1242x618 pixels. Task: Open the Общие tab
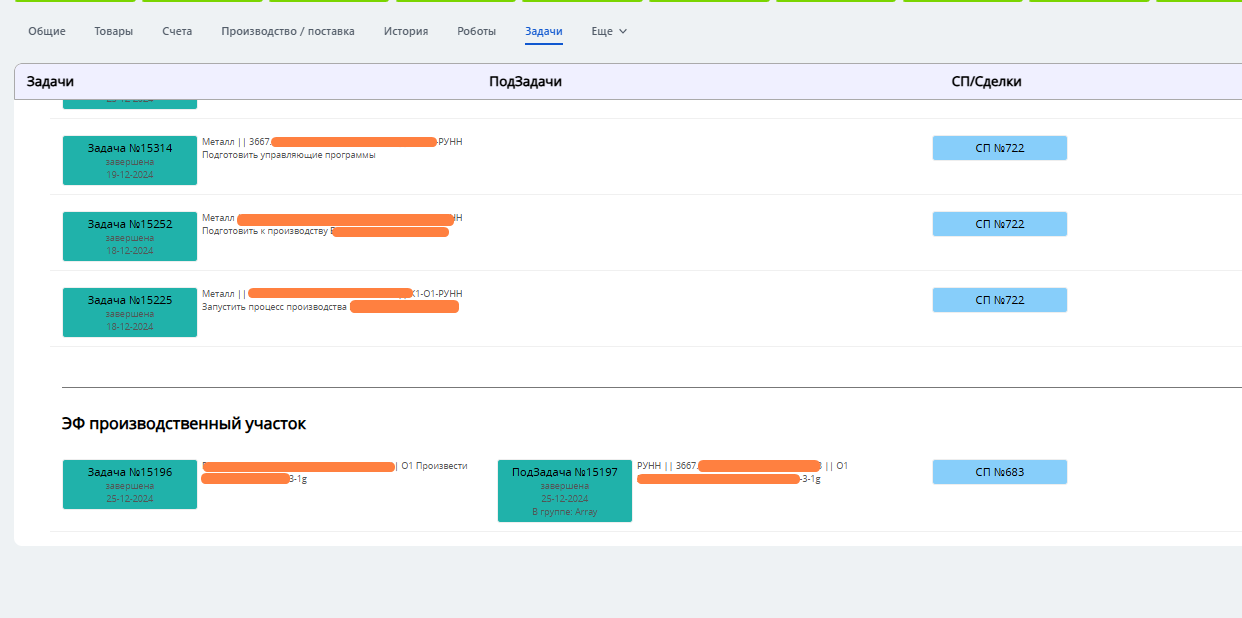[47, 31]
